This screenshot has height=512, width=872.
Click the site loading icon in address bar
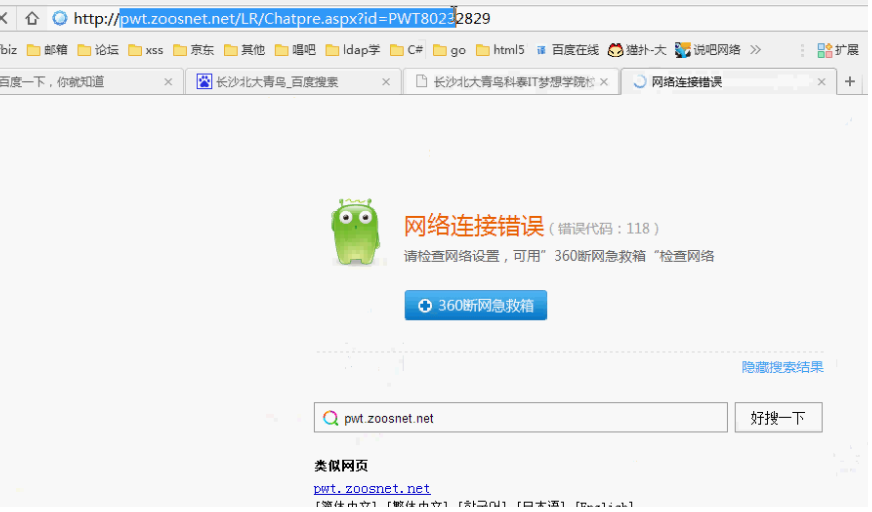coord(60,18)
